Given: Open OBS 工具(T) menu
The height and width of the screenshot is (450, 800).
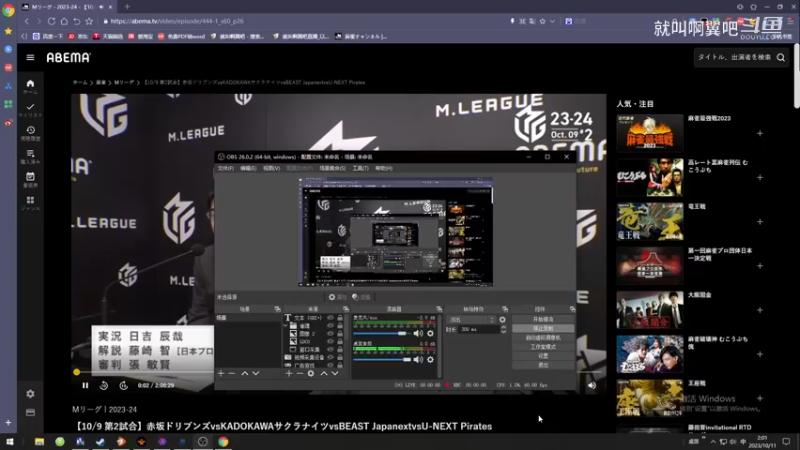Looking at the screenshot, I should pos(360,168).
